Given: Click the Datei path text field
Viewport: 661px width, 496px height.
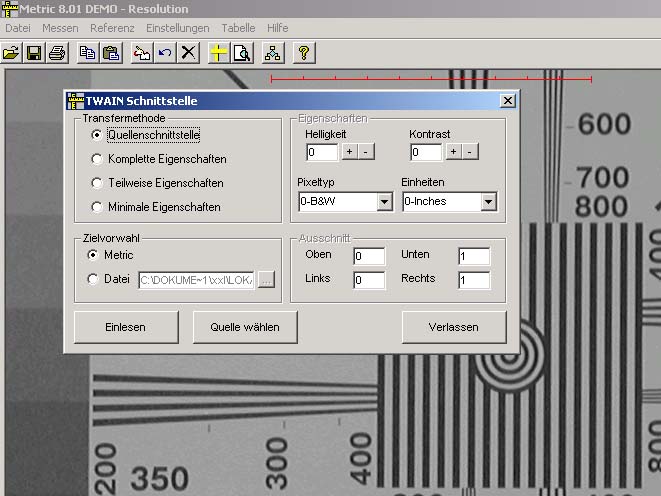Looking at the screenshot, I should pyautogui.click(x=196, y=280).
